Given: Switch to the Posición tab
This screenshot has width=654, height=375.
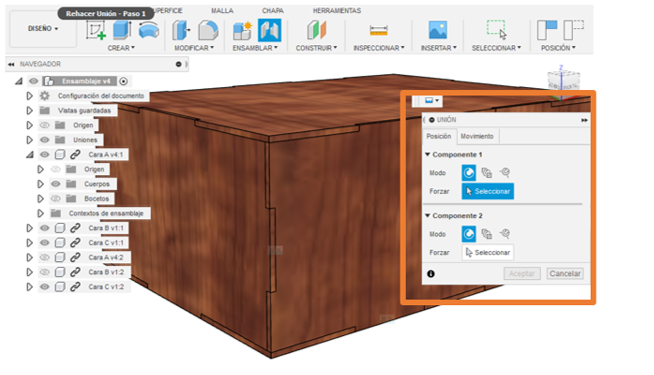Looking at the screenshot, I should [x=439, y=136].
